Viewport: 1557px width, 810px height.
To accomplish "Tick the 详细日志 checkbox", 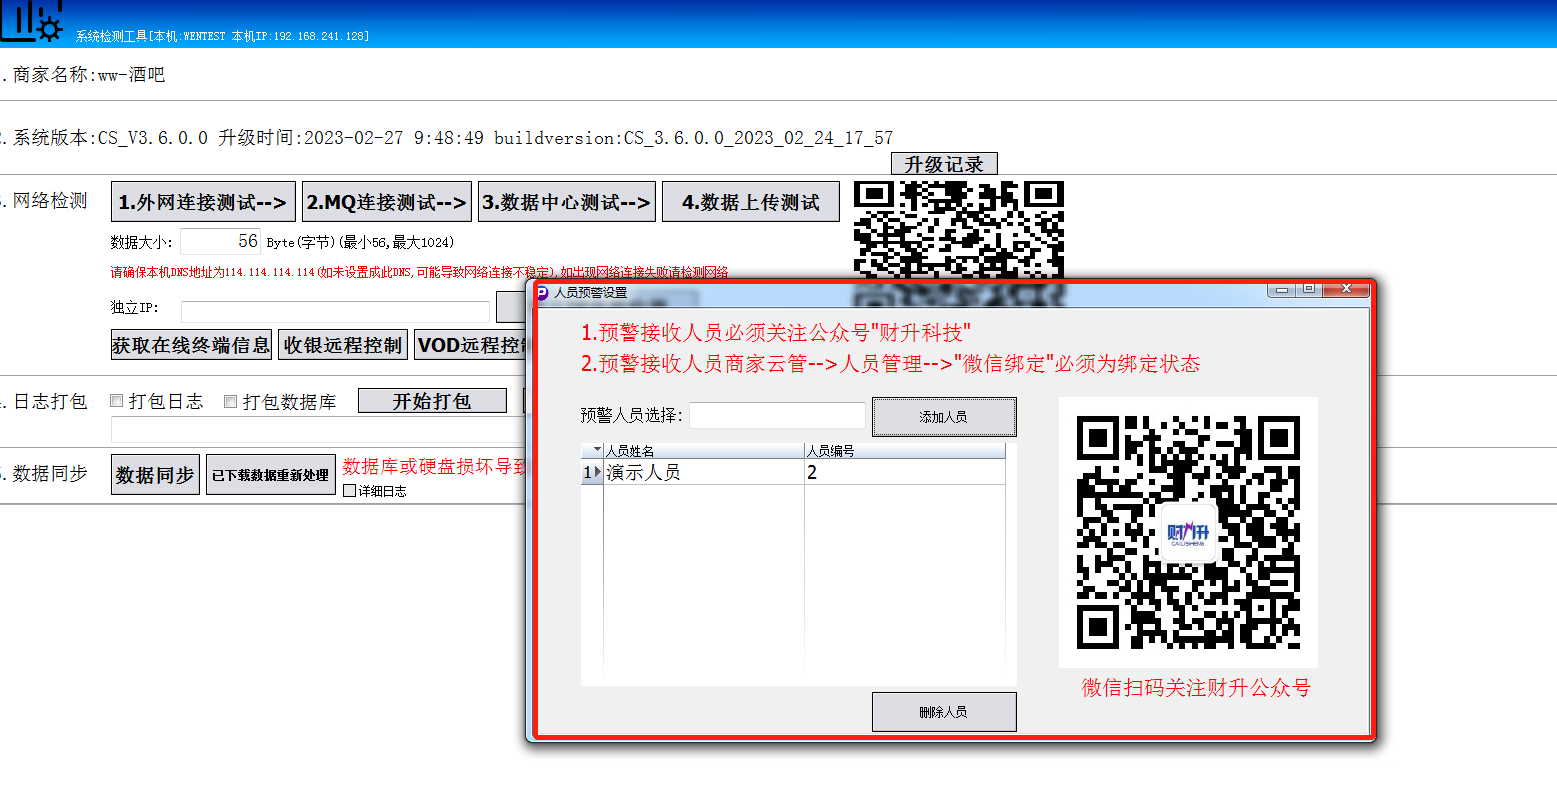I will pos(349,491).
